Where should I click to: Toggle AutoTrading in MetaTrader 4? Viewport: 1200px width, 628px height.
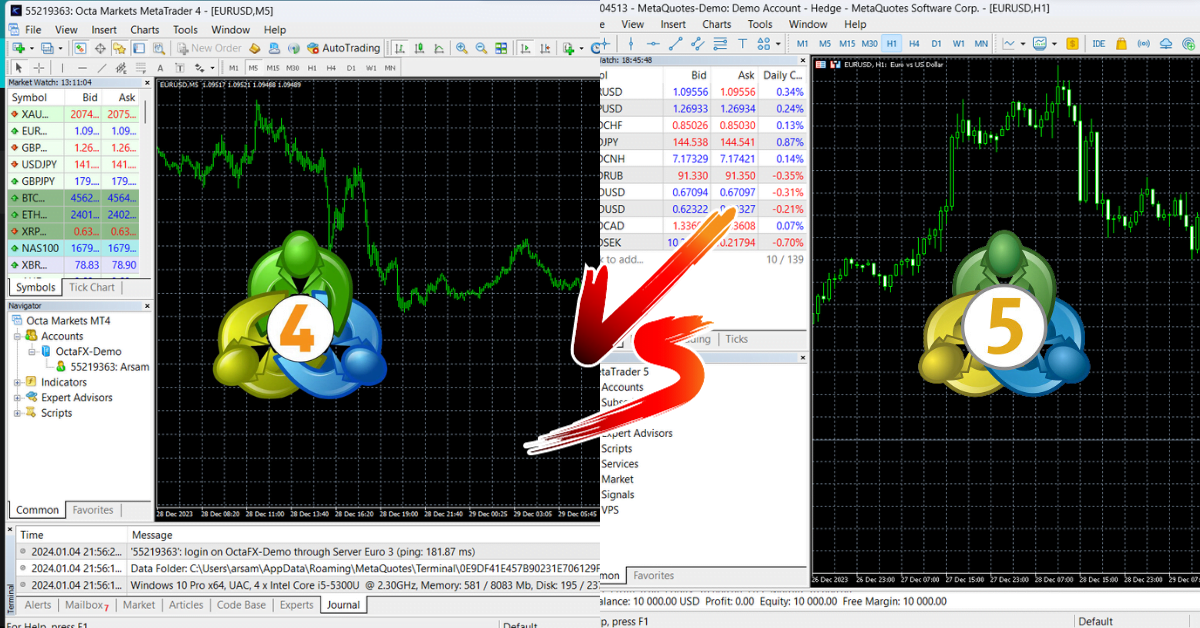(343, 48)
